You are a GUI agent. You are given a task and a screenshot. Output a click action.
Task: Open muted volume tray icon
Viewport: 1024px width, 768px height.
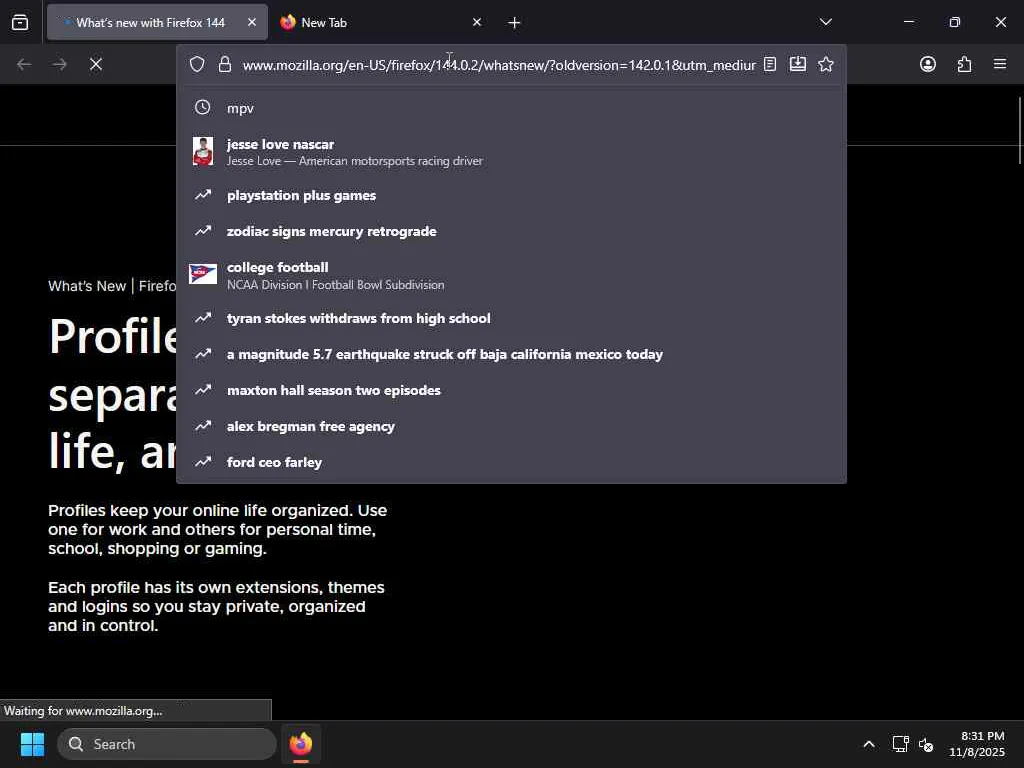click(x=925, y=744)
